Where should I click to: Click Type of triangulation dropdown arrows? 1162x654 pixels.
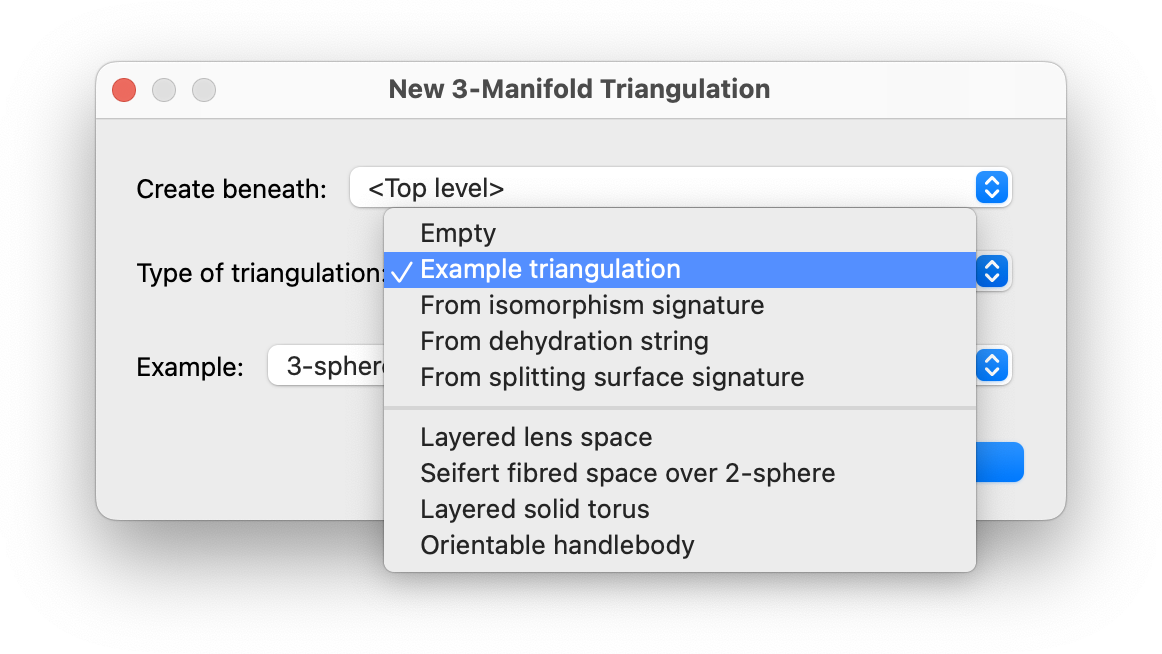(x=991, y=270)
